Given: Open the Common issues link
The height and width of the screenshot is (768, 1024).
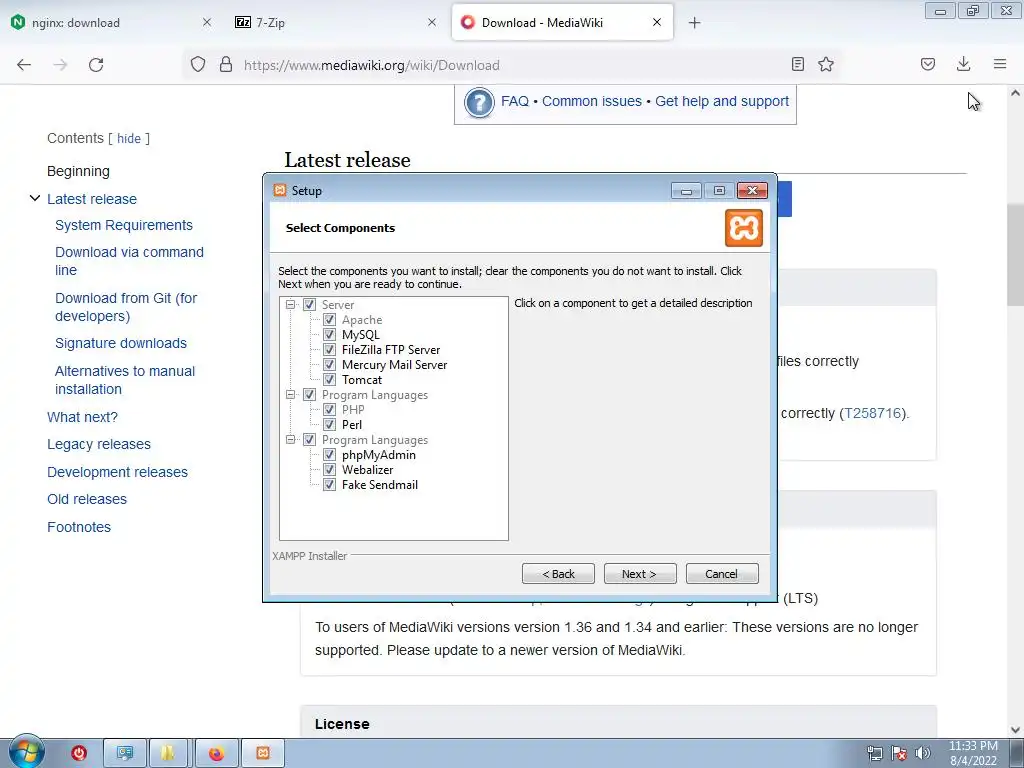Looking at the screenshot, I should point(592,101).
